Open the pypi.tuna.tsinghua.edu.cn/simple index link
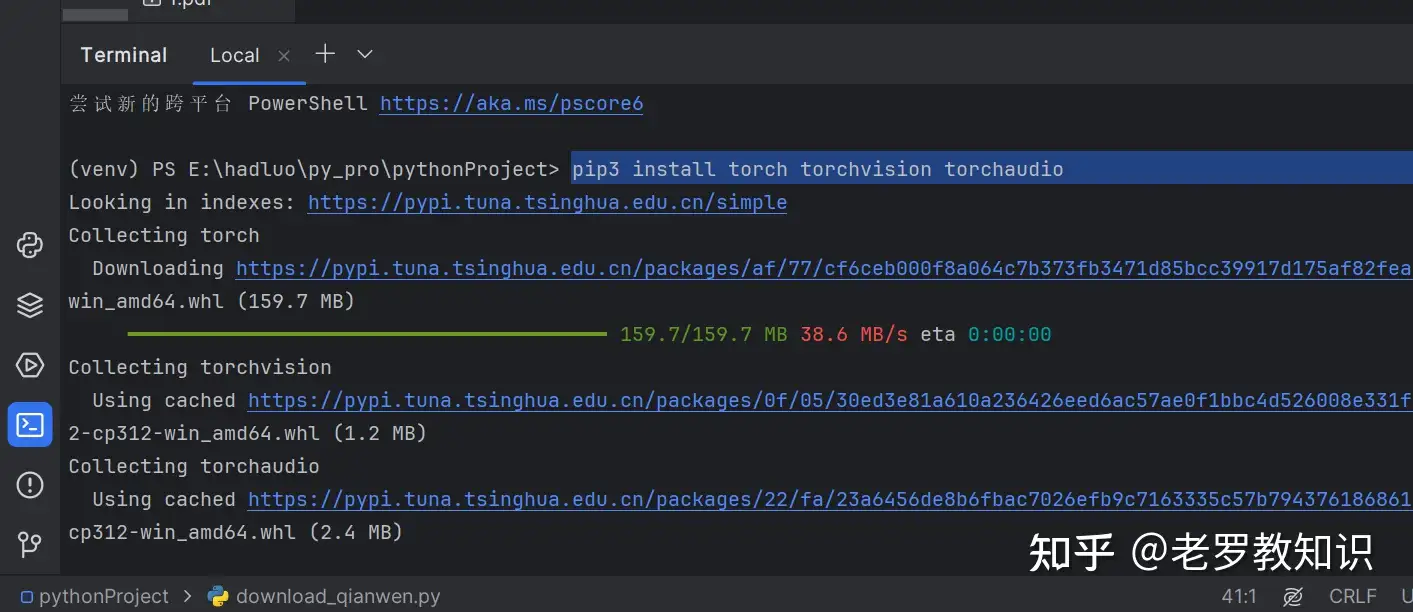This screenshot has width=1413, height=612. (547, 202)
